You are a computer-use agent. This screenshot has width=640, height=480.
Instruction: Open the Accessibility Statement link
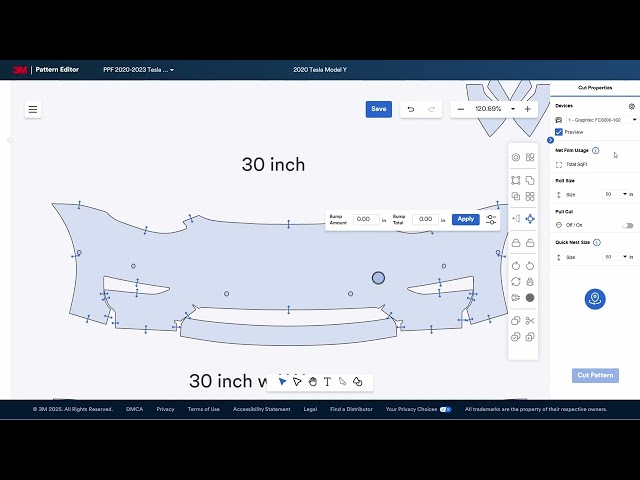point(262,409)
